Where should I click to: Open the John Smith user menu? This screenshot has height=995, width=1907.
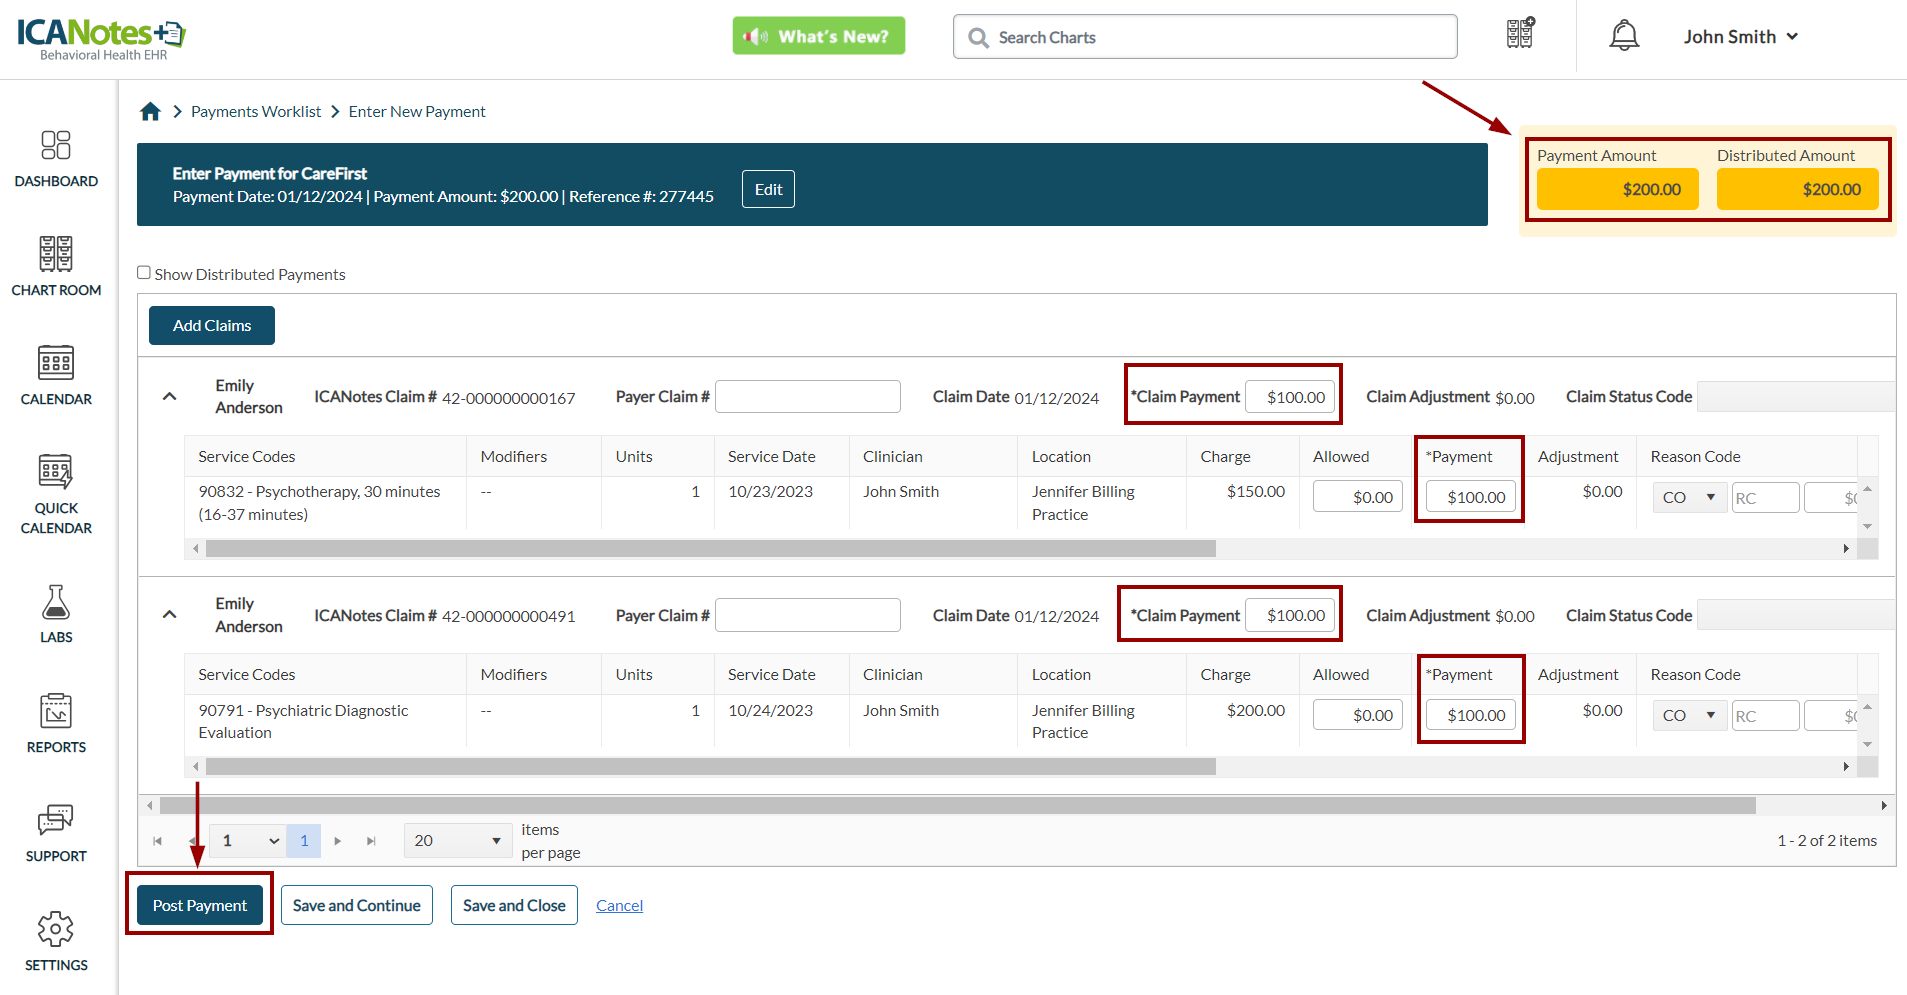[x=1740, y=37]
